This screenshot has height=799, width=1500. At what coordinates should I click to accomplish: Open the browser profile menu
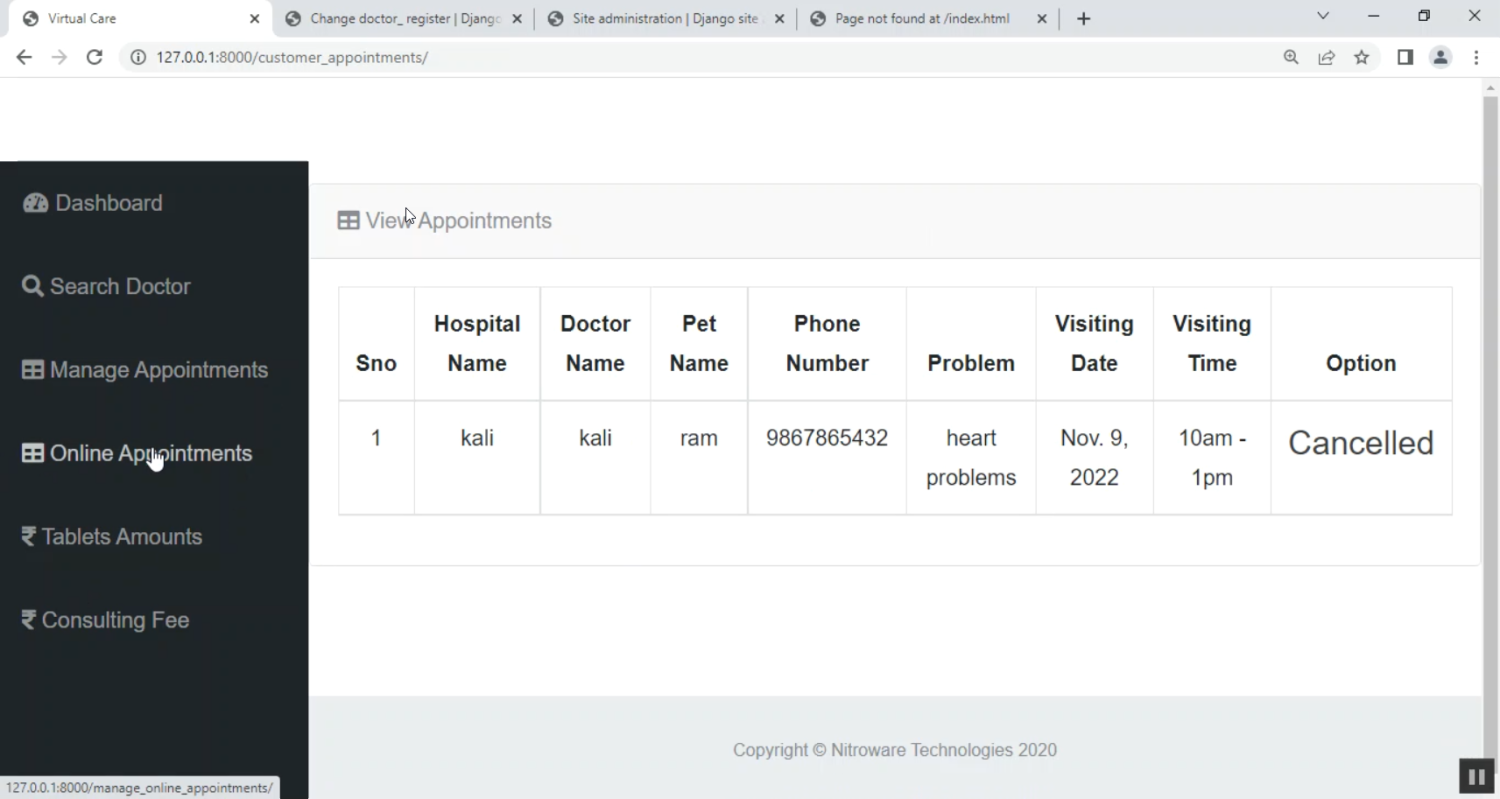coord(1440,57)
